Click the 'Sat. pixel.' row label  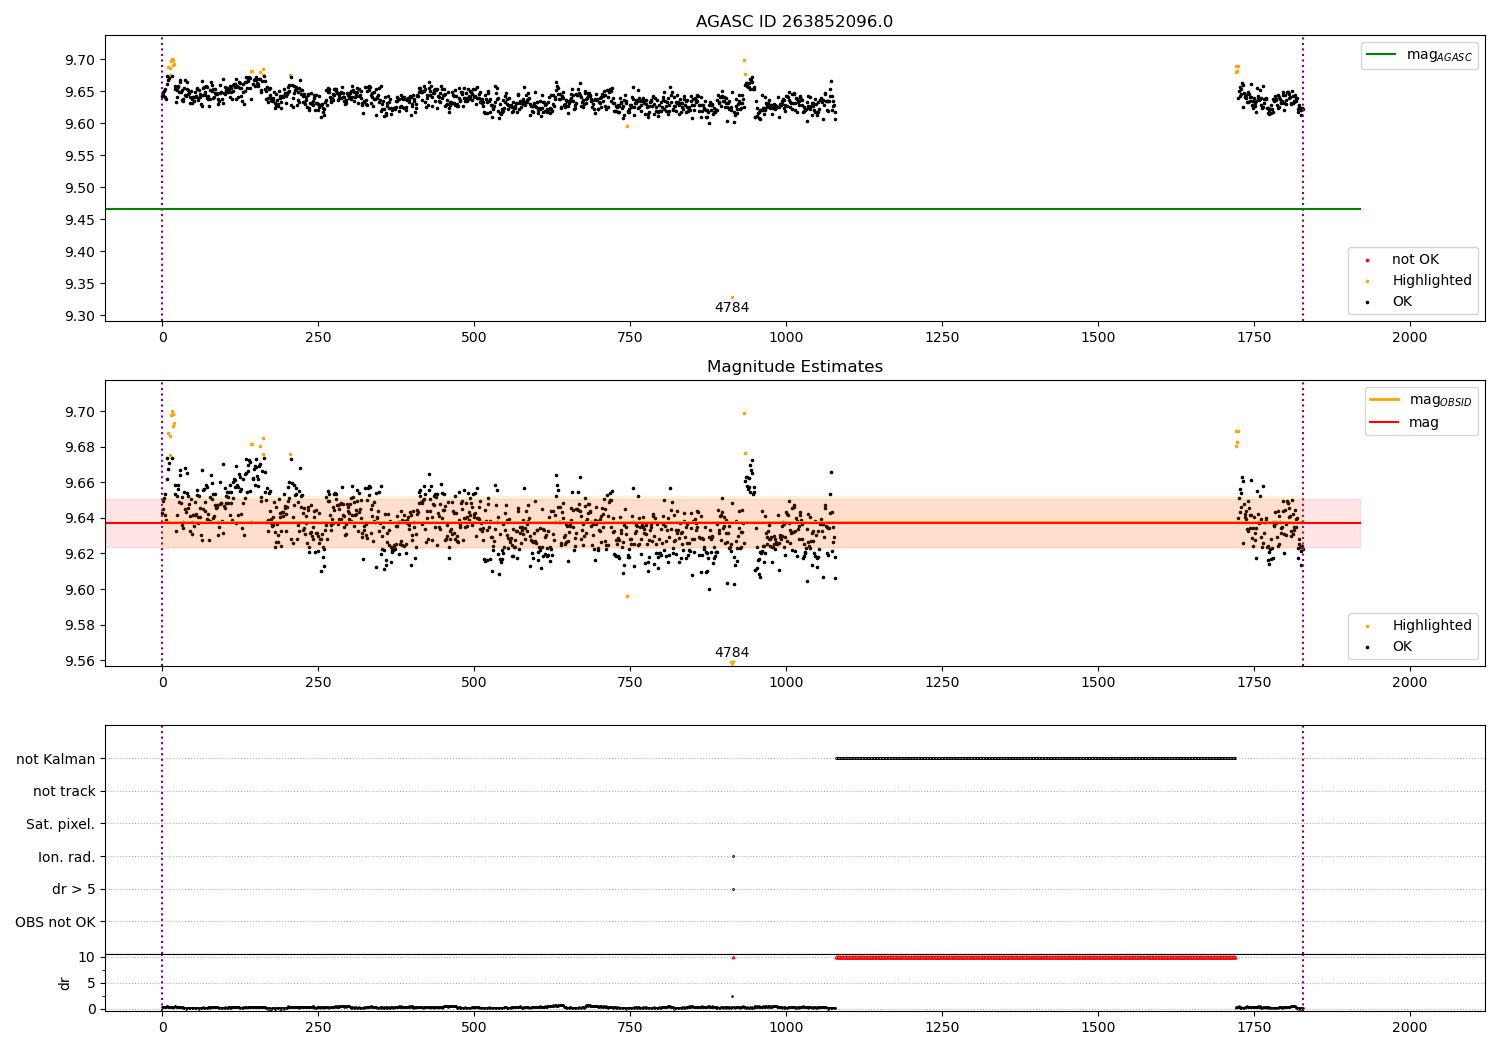click(61, 825)
